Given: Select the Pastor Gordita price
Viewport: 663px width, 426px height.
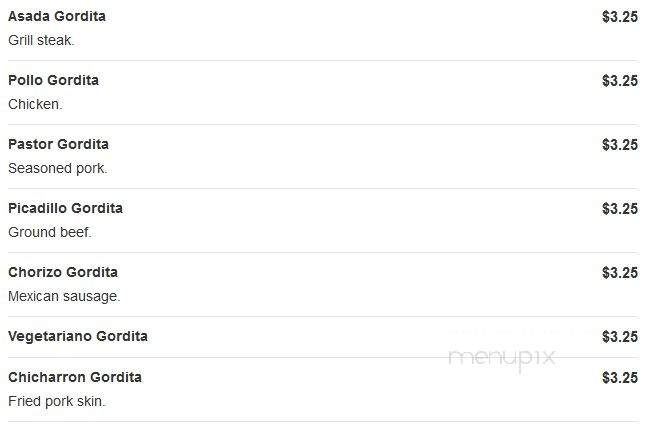Looking at the screenshot, I should click(x=620, y=145).
